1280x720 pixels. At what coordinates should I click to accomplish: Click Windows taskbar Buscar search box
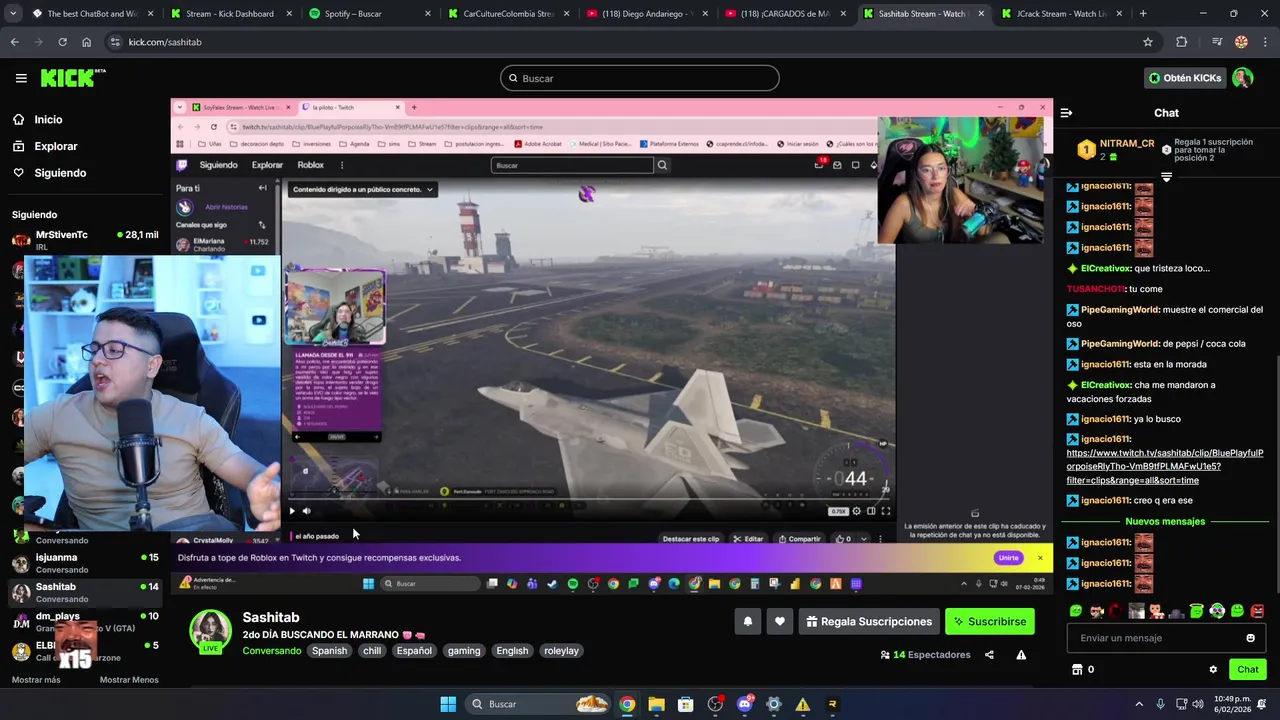click(538, 704)
